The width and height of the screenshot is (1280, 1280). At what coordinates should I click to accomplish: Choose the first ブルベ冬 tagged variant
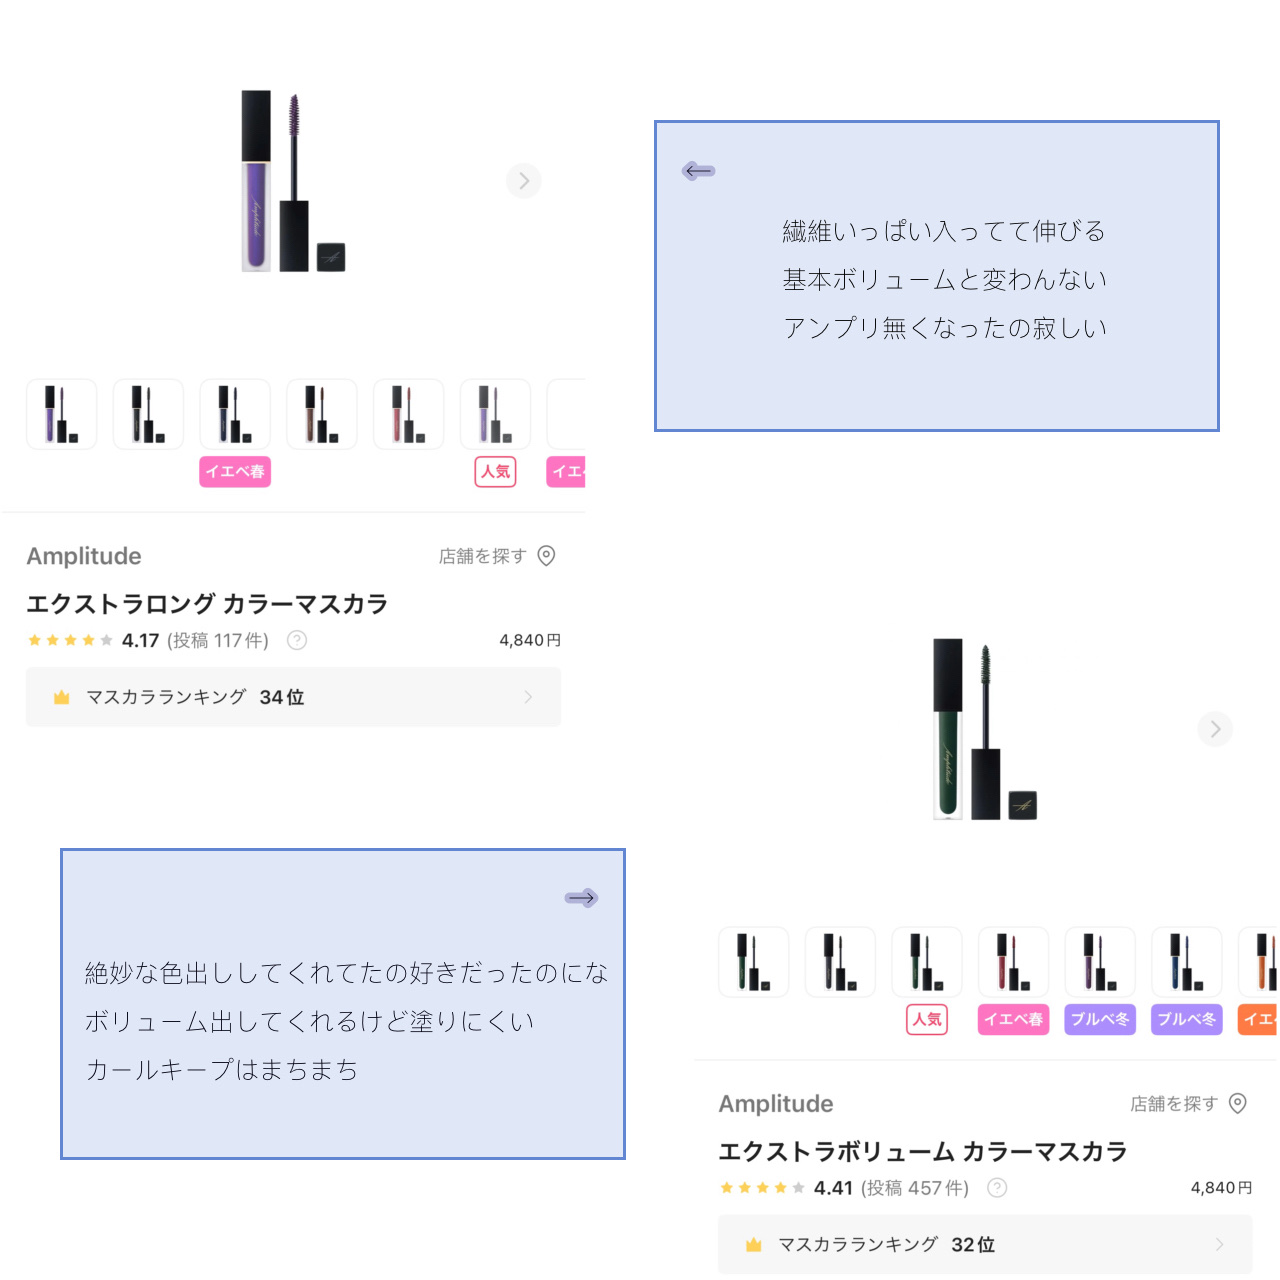point(1100,962)
